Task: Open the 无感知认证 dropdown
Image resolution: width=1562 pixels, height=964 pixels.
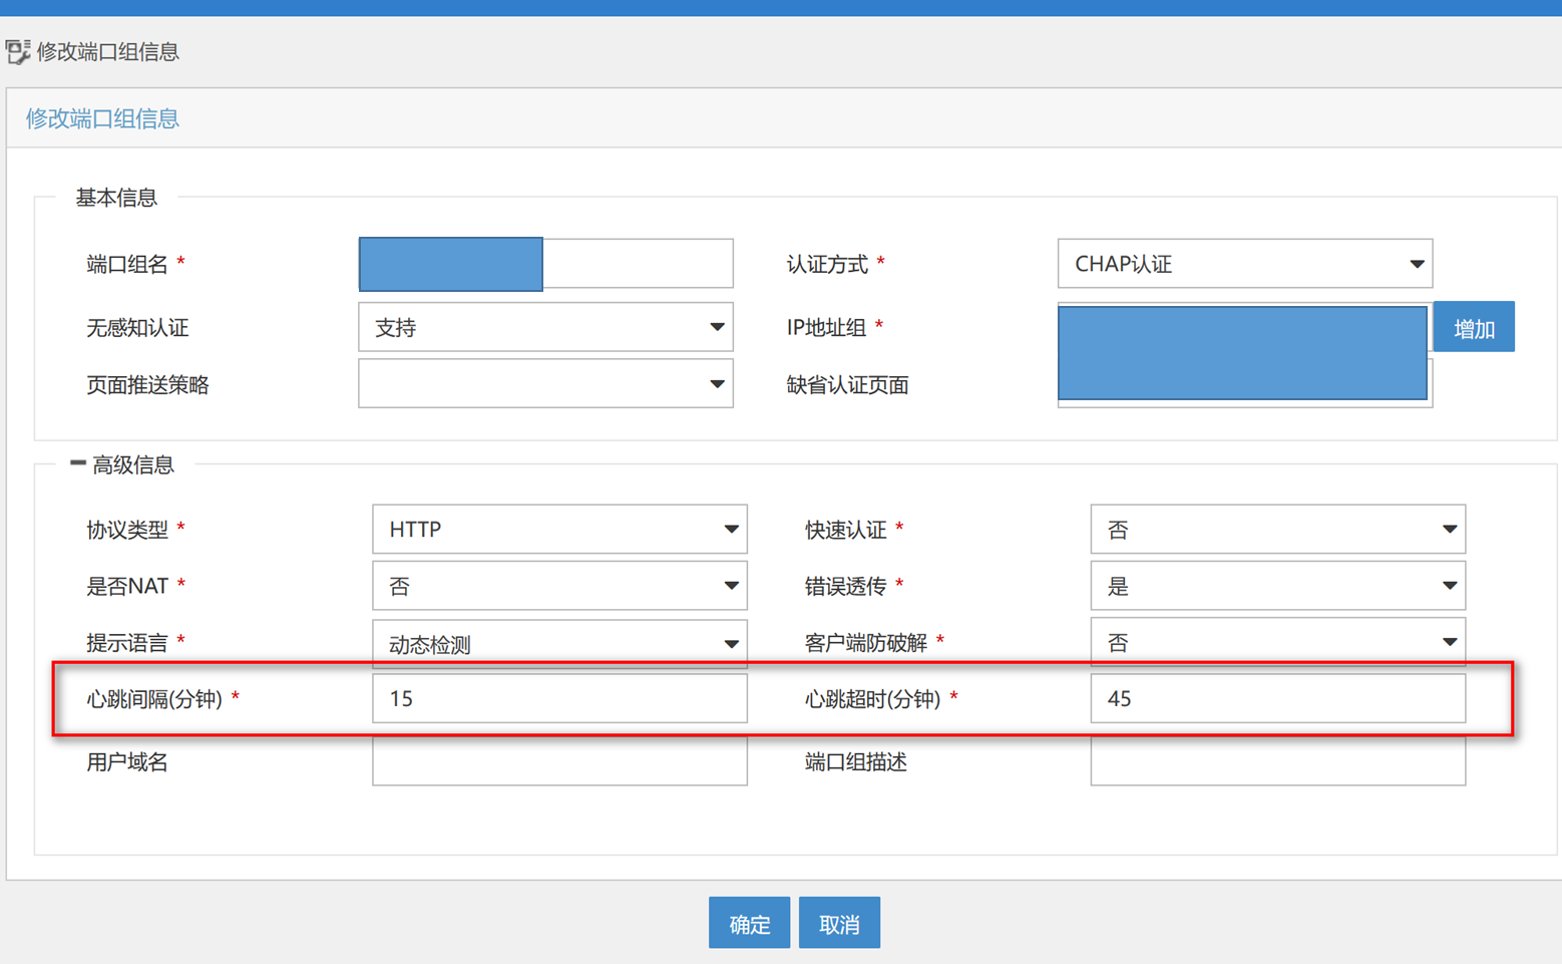Action: [546, 327]
